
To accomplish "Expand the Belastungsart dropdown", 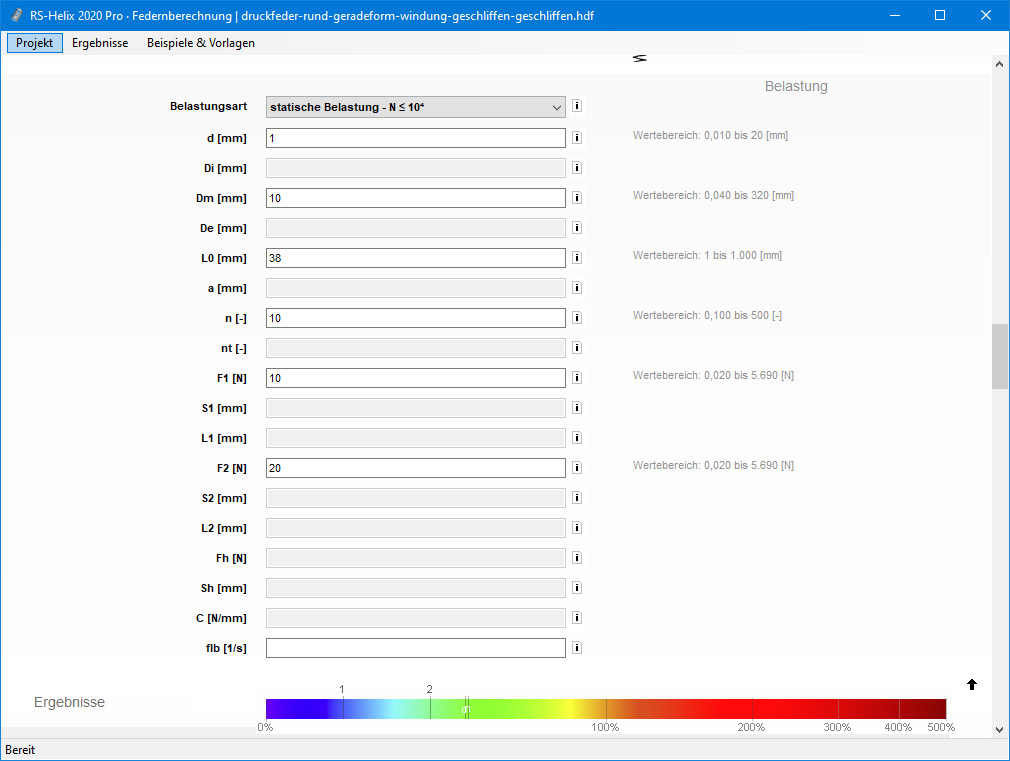I will 416,107.
